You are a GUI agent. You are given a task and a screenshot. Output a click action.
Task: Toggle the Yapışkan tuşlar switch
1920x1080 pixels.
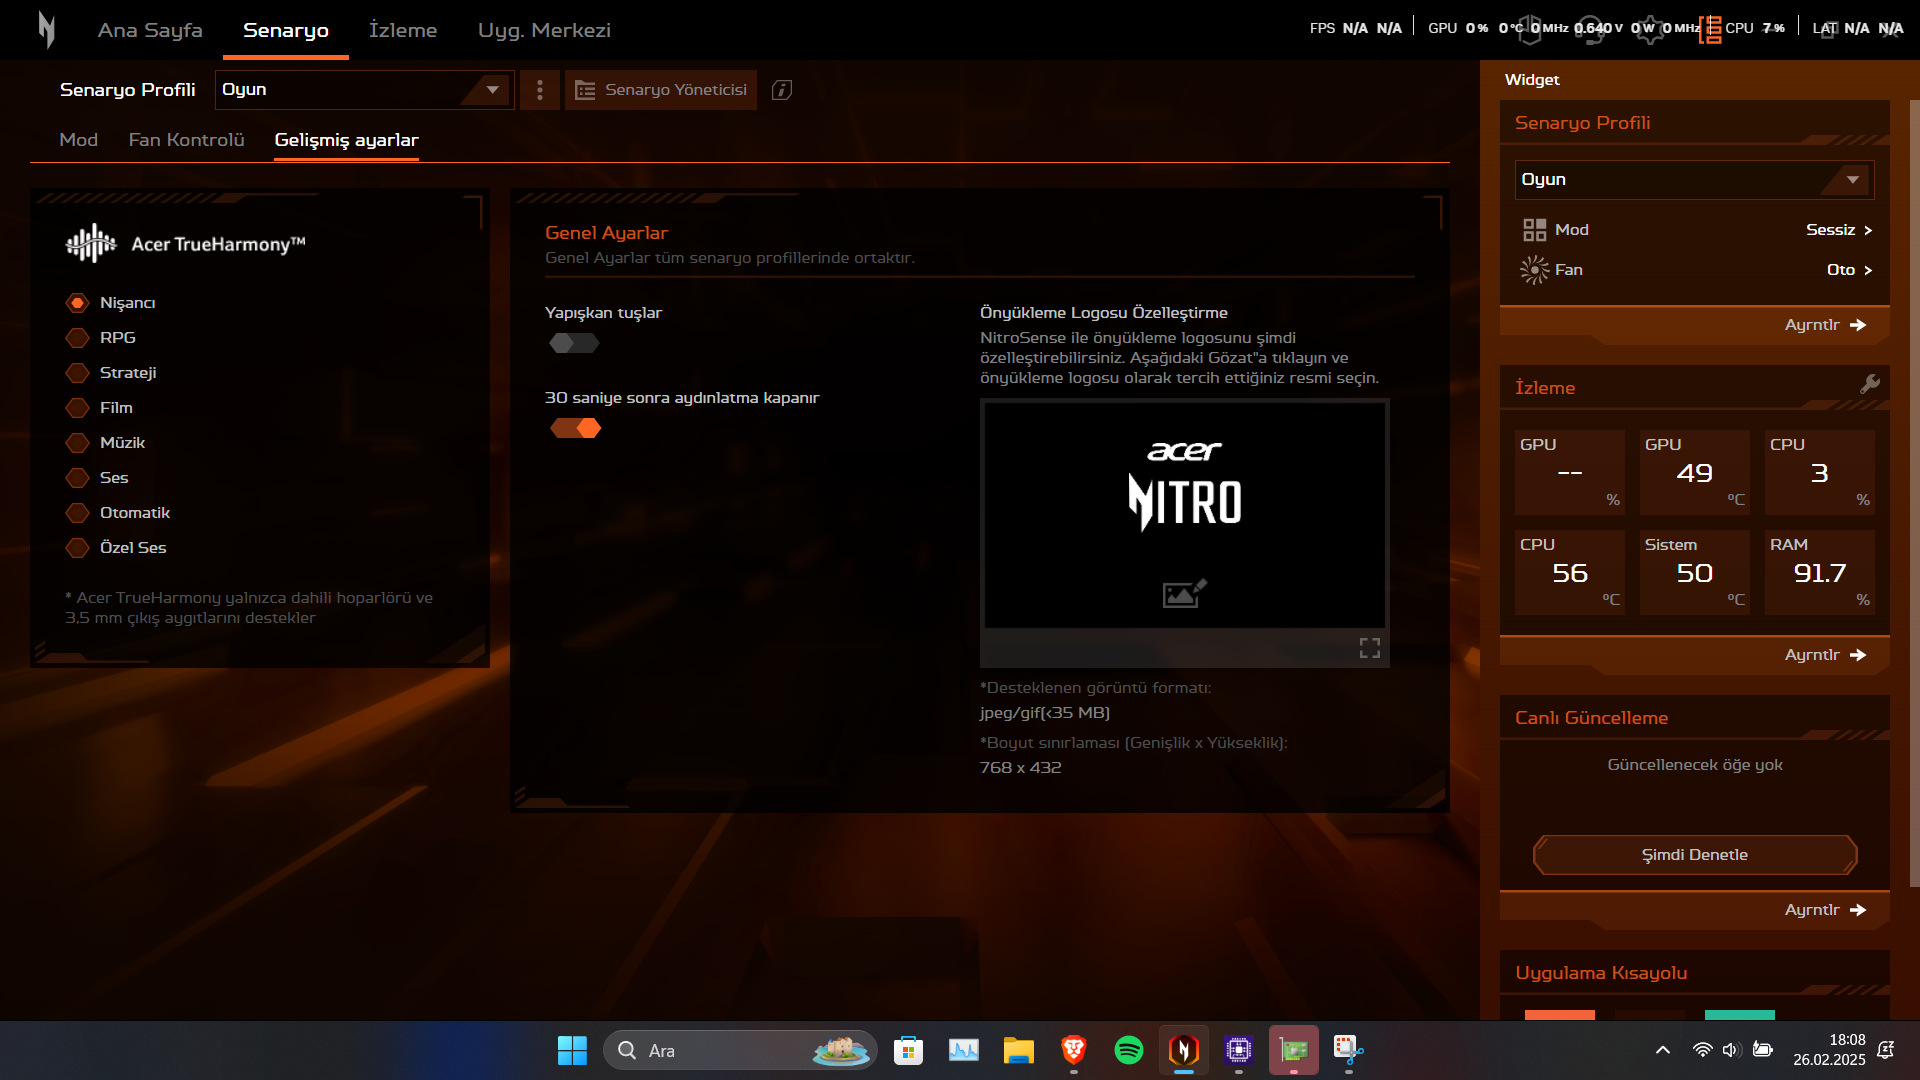point(574,344)
